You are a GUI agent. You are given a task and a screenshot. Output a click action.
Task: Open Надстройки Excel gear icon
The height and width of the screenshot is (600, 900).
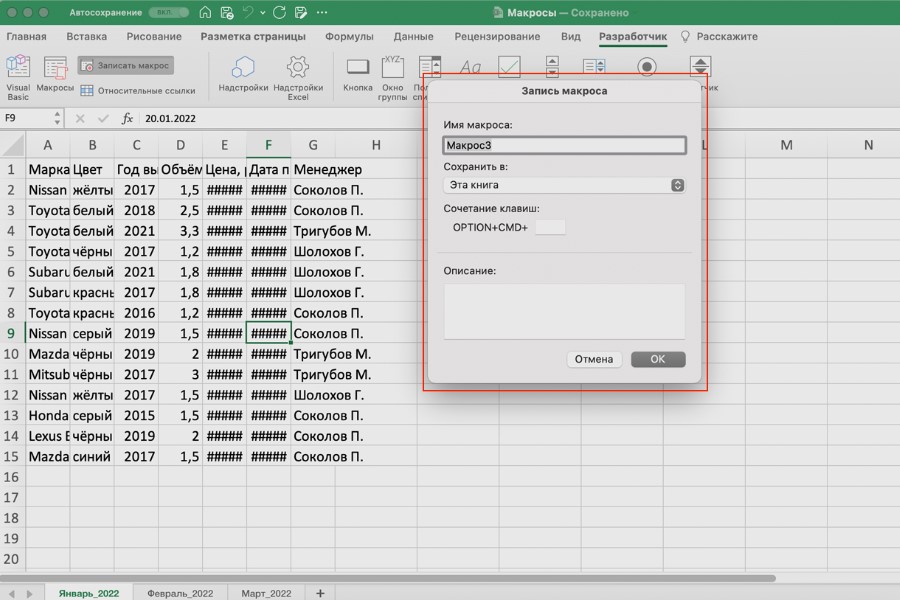(x=297, y=76)
